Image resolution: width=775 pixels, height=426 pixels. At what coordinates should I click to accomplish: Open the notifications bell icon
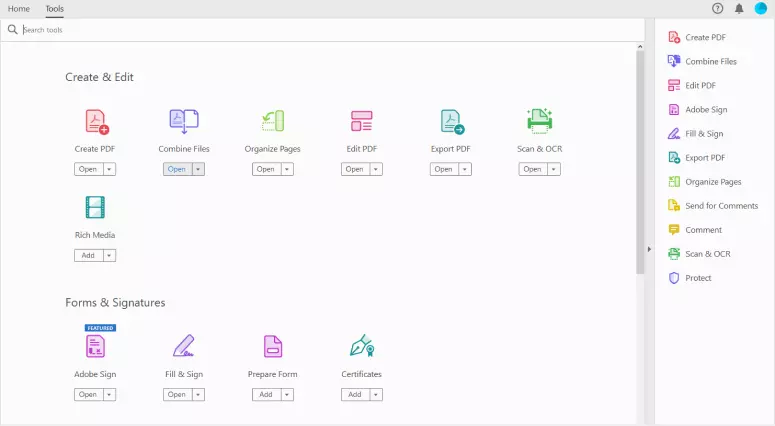coord(739,8)
